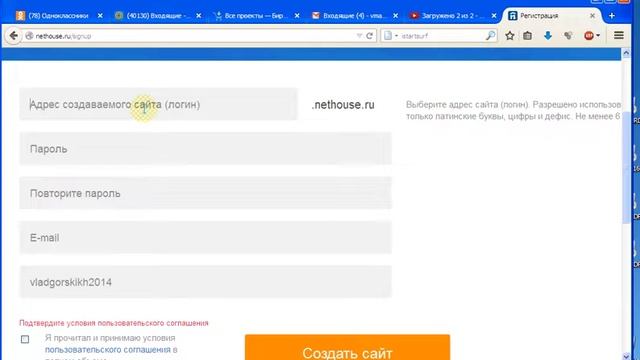Screen dimensions: 640x360
Task: Close the Все проекты tab
Action: coord(297,16)
